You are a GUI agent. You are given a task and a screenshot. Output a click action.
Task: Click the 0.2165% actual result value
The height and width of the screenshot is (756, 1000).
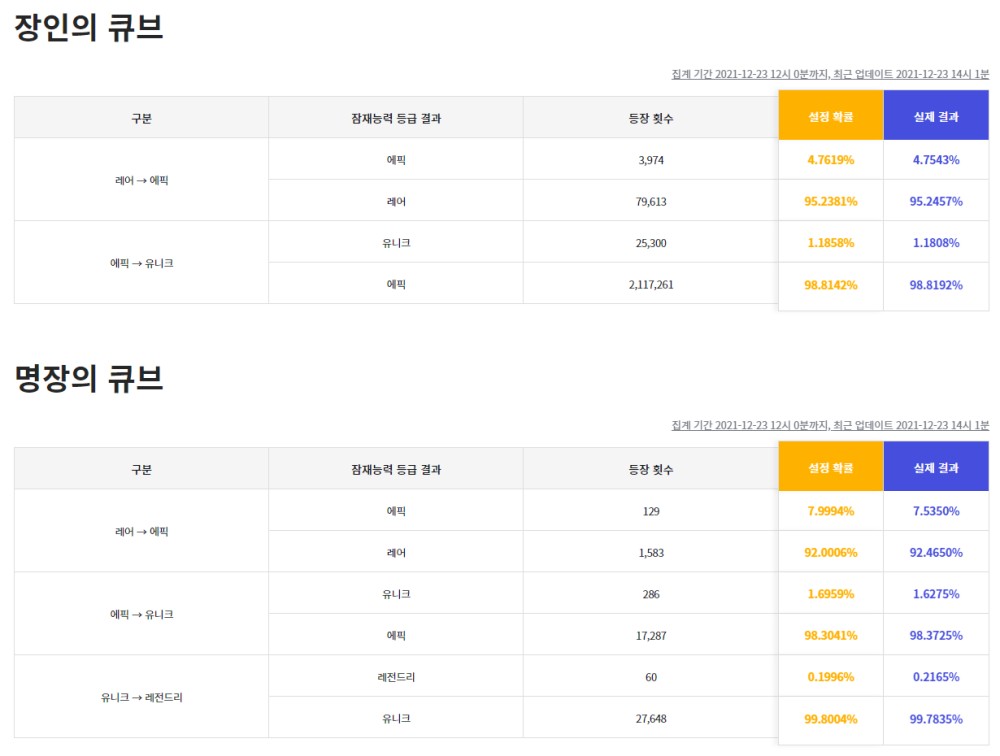click(x=936, y=677)
